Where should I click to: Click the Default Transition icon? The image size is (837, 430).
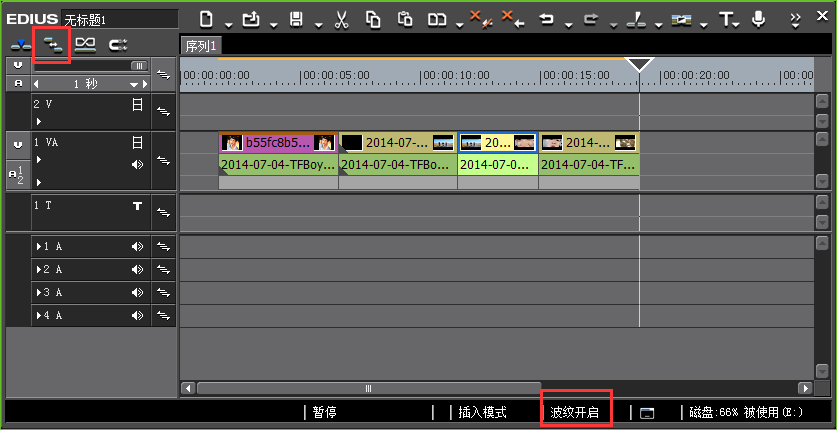(681, 20)
